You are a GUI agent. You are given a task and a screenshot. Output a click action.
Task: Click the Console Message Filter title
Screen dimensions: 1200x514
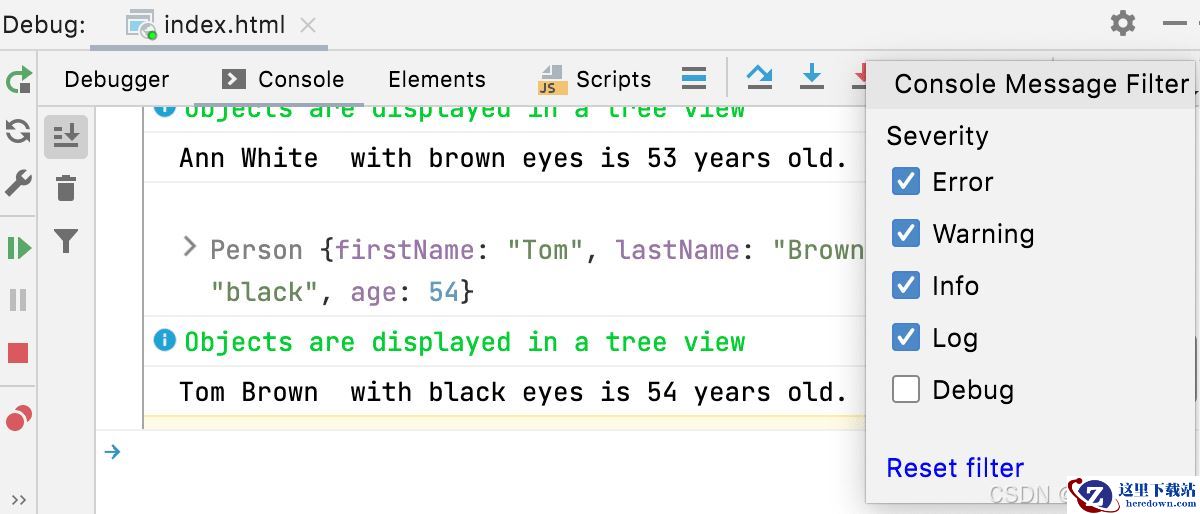(x=1042, y=84)
